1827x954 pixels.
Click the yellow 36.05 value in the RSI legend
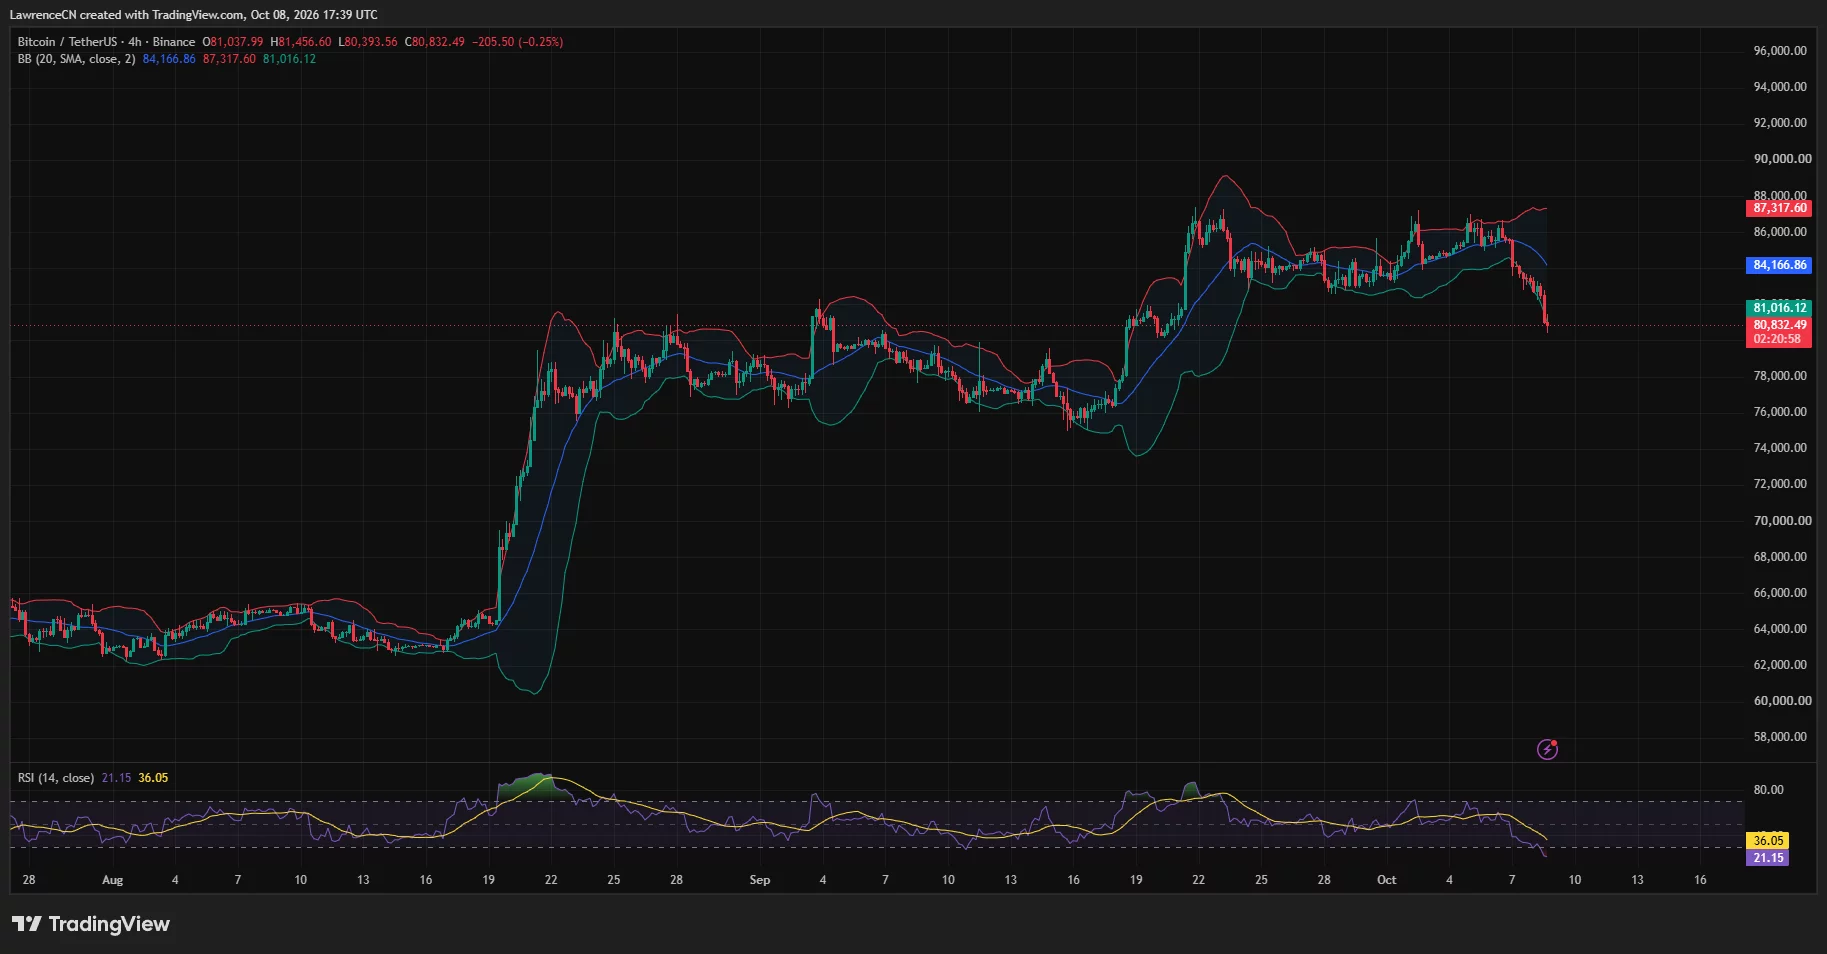click(153, 778)
